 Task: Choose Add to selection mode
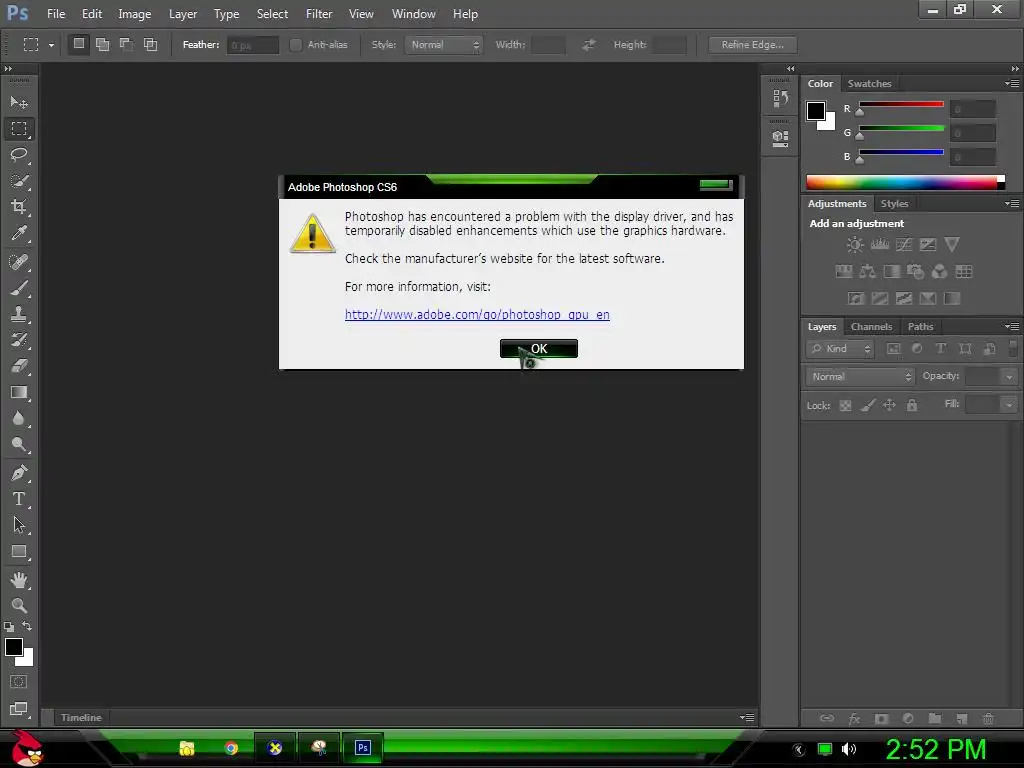tap(103, 44)
